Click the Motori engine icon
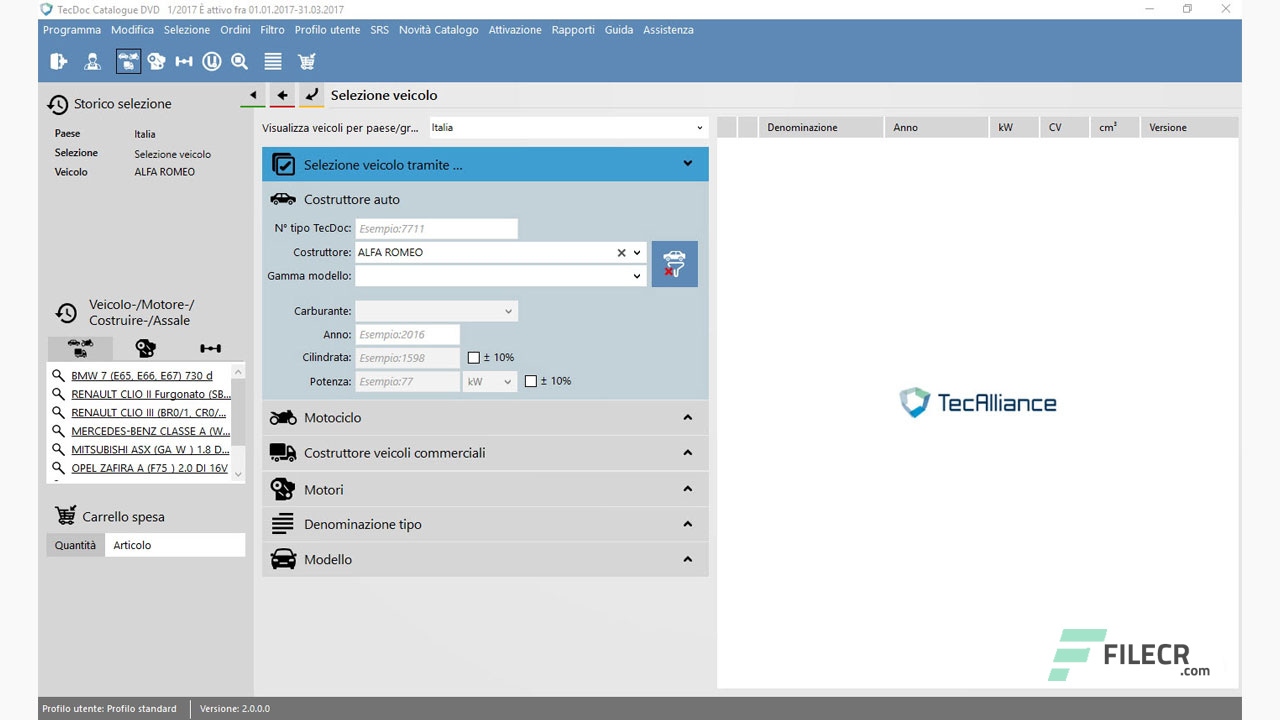The image size is (1280, 720). click(284, 489)
